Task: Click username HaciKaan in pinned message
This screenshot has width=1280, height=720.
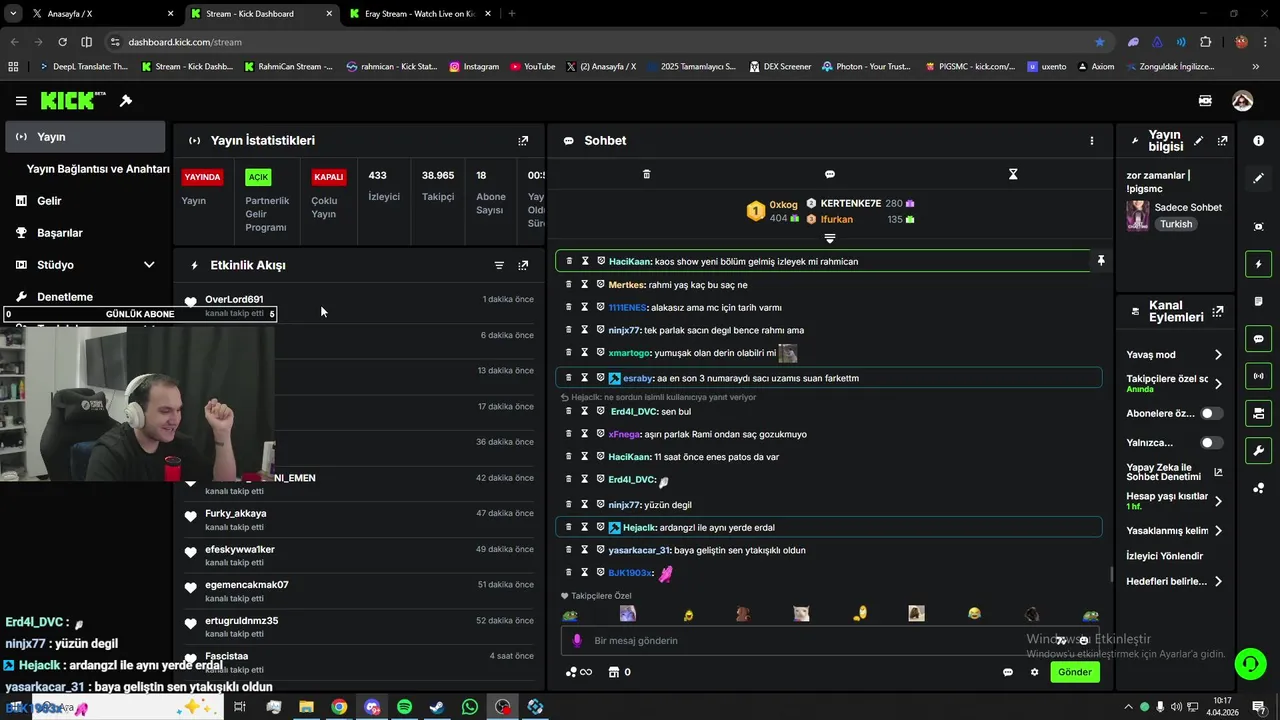Action: [x=629, y=261]
